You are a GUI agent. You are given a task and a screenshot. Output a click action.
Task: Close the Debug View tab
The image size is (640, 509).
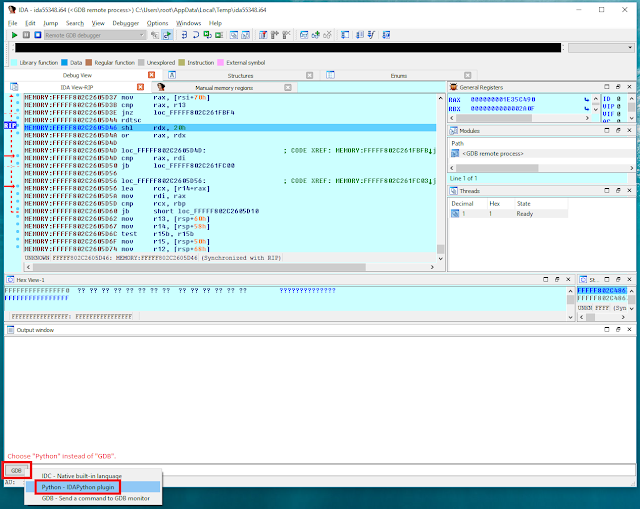coord(151,75)
